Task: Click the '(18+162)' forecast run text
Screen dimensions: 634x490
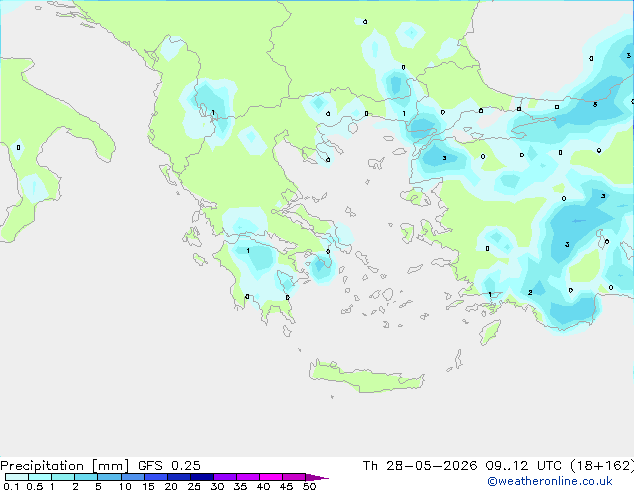Action: click(x=602, y=466)
